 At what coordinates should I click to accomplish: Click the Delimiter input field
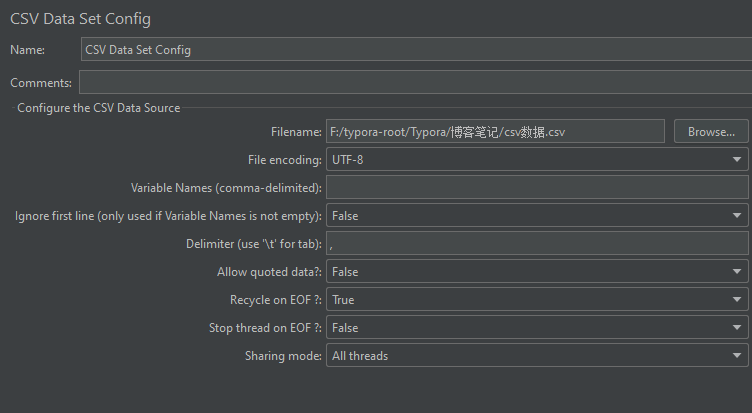coord(537,244)
